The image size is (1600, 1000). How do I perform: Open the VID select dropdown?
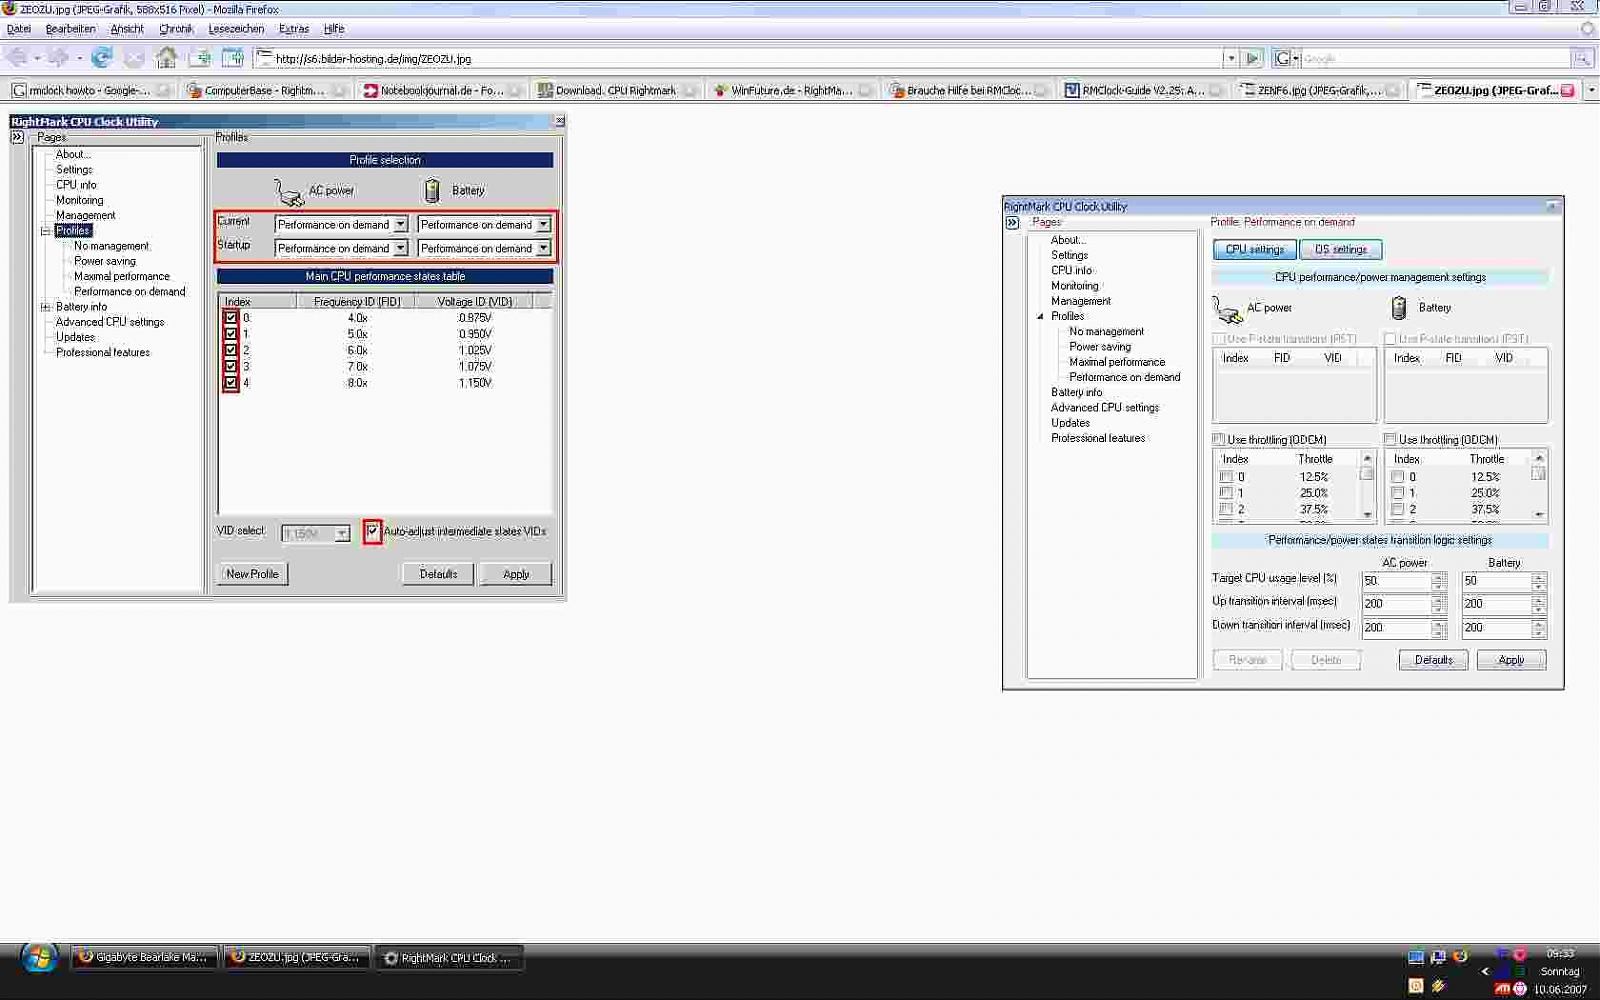coord(342,534)
